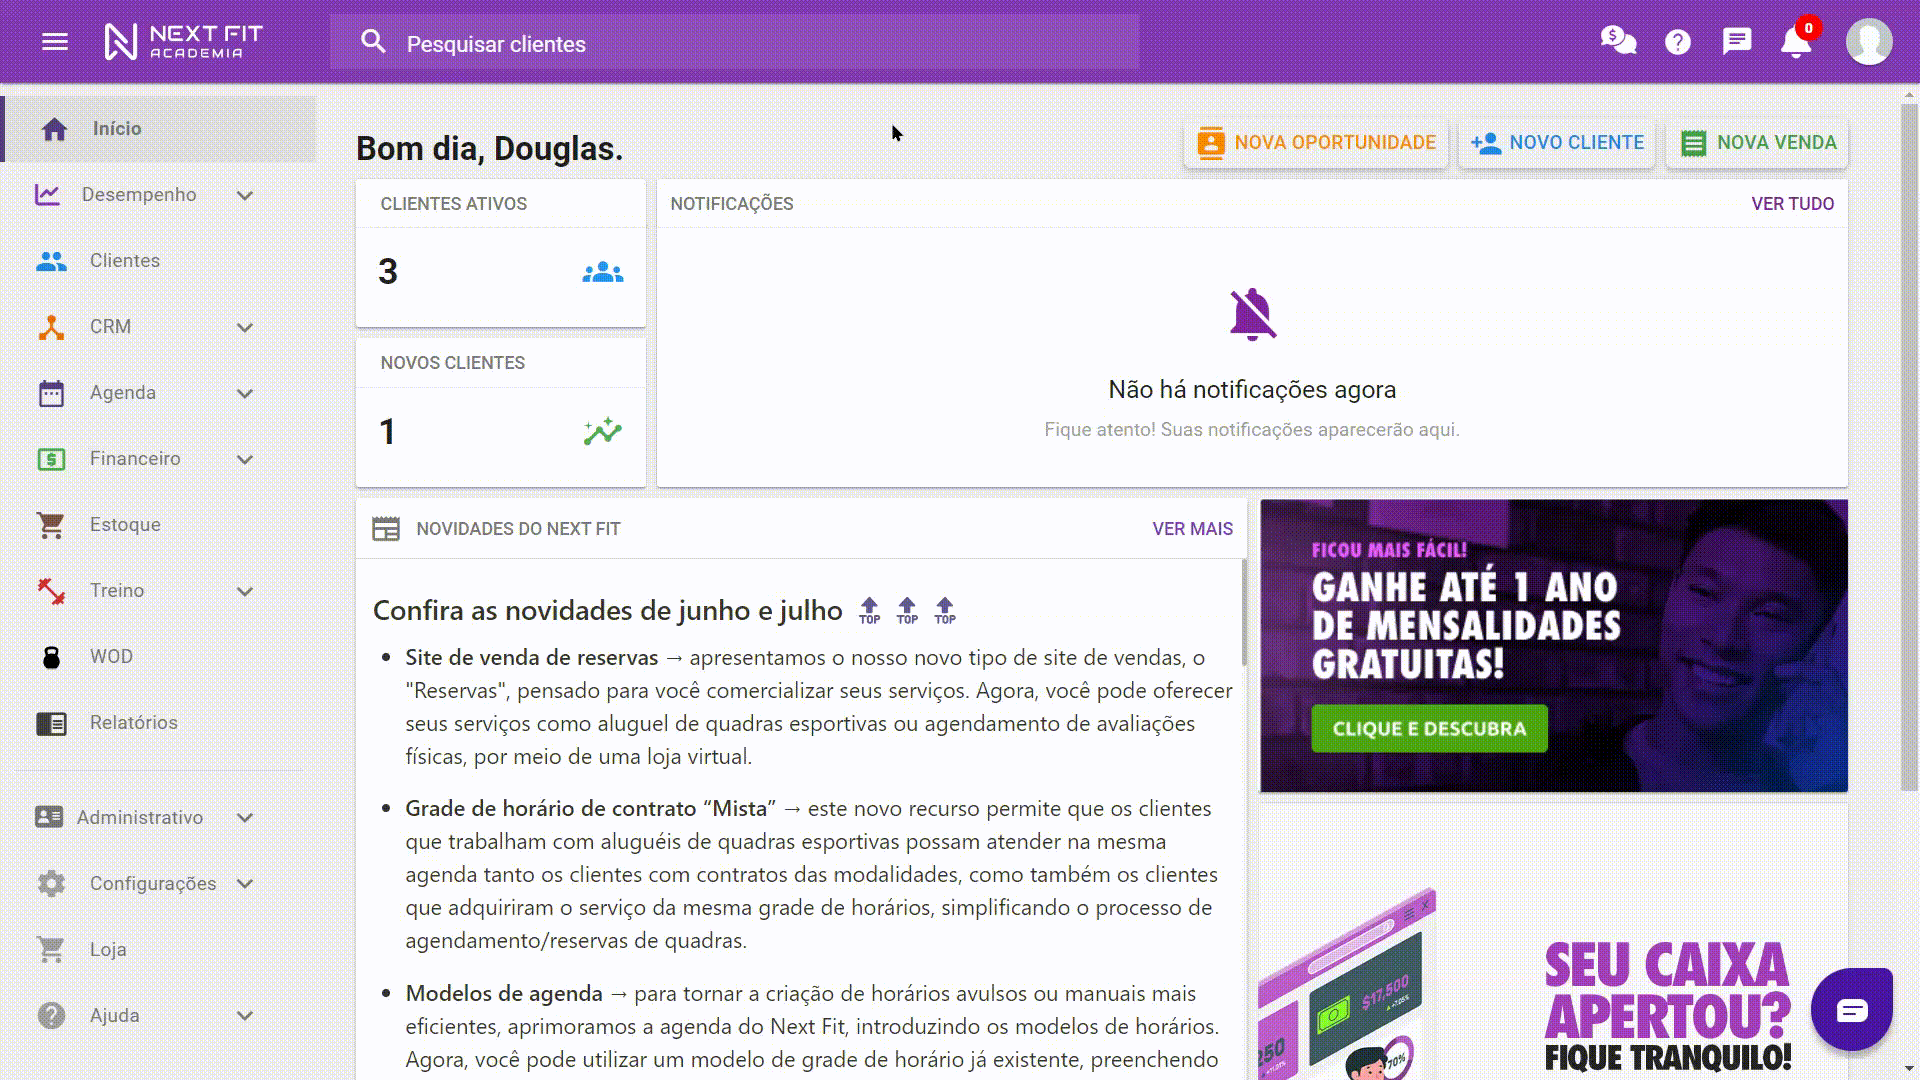
Task: Open the hamburger menu icon
Action: (x=55, y=42)
